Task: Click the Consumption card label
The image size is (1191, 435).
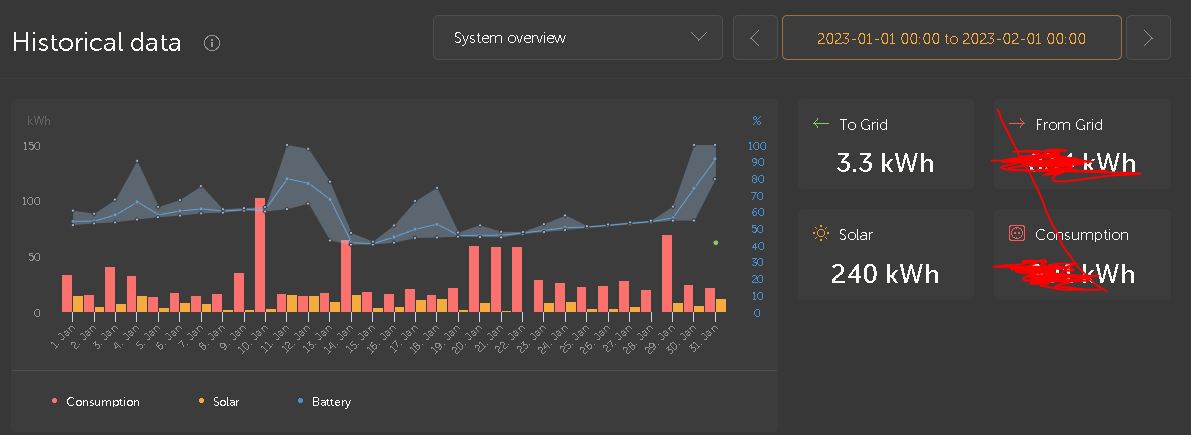Action: pyautogui.click(x=1082, y=235)
